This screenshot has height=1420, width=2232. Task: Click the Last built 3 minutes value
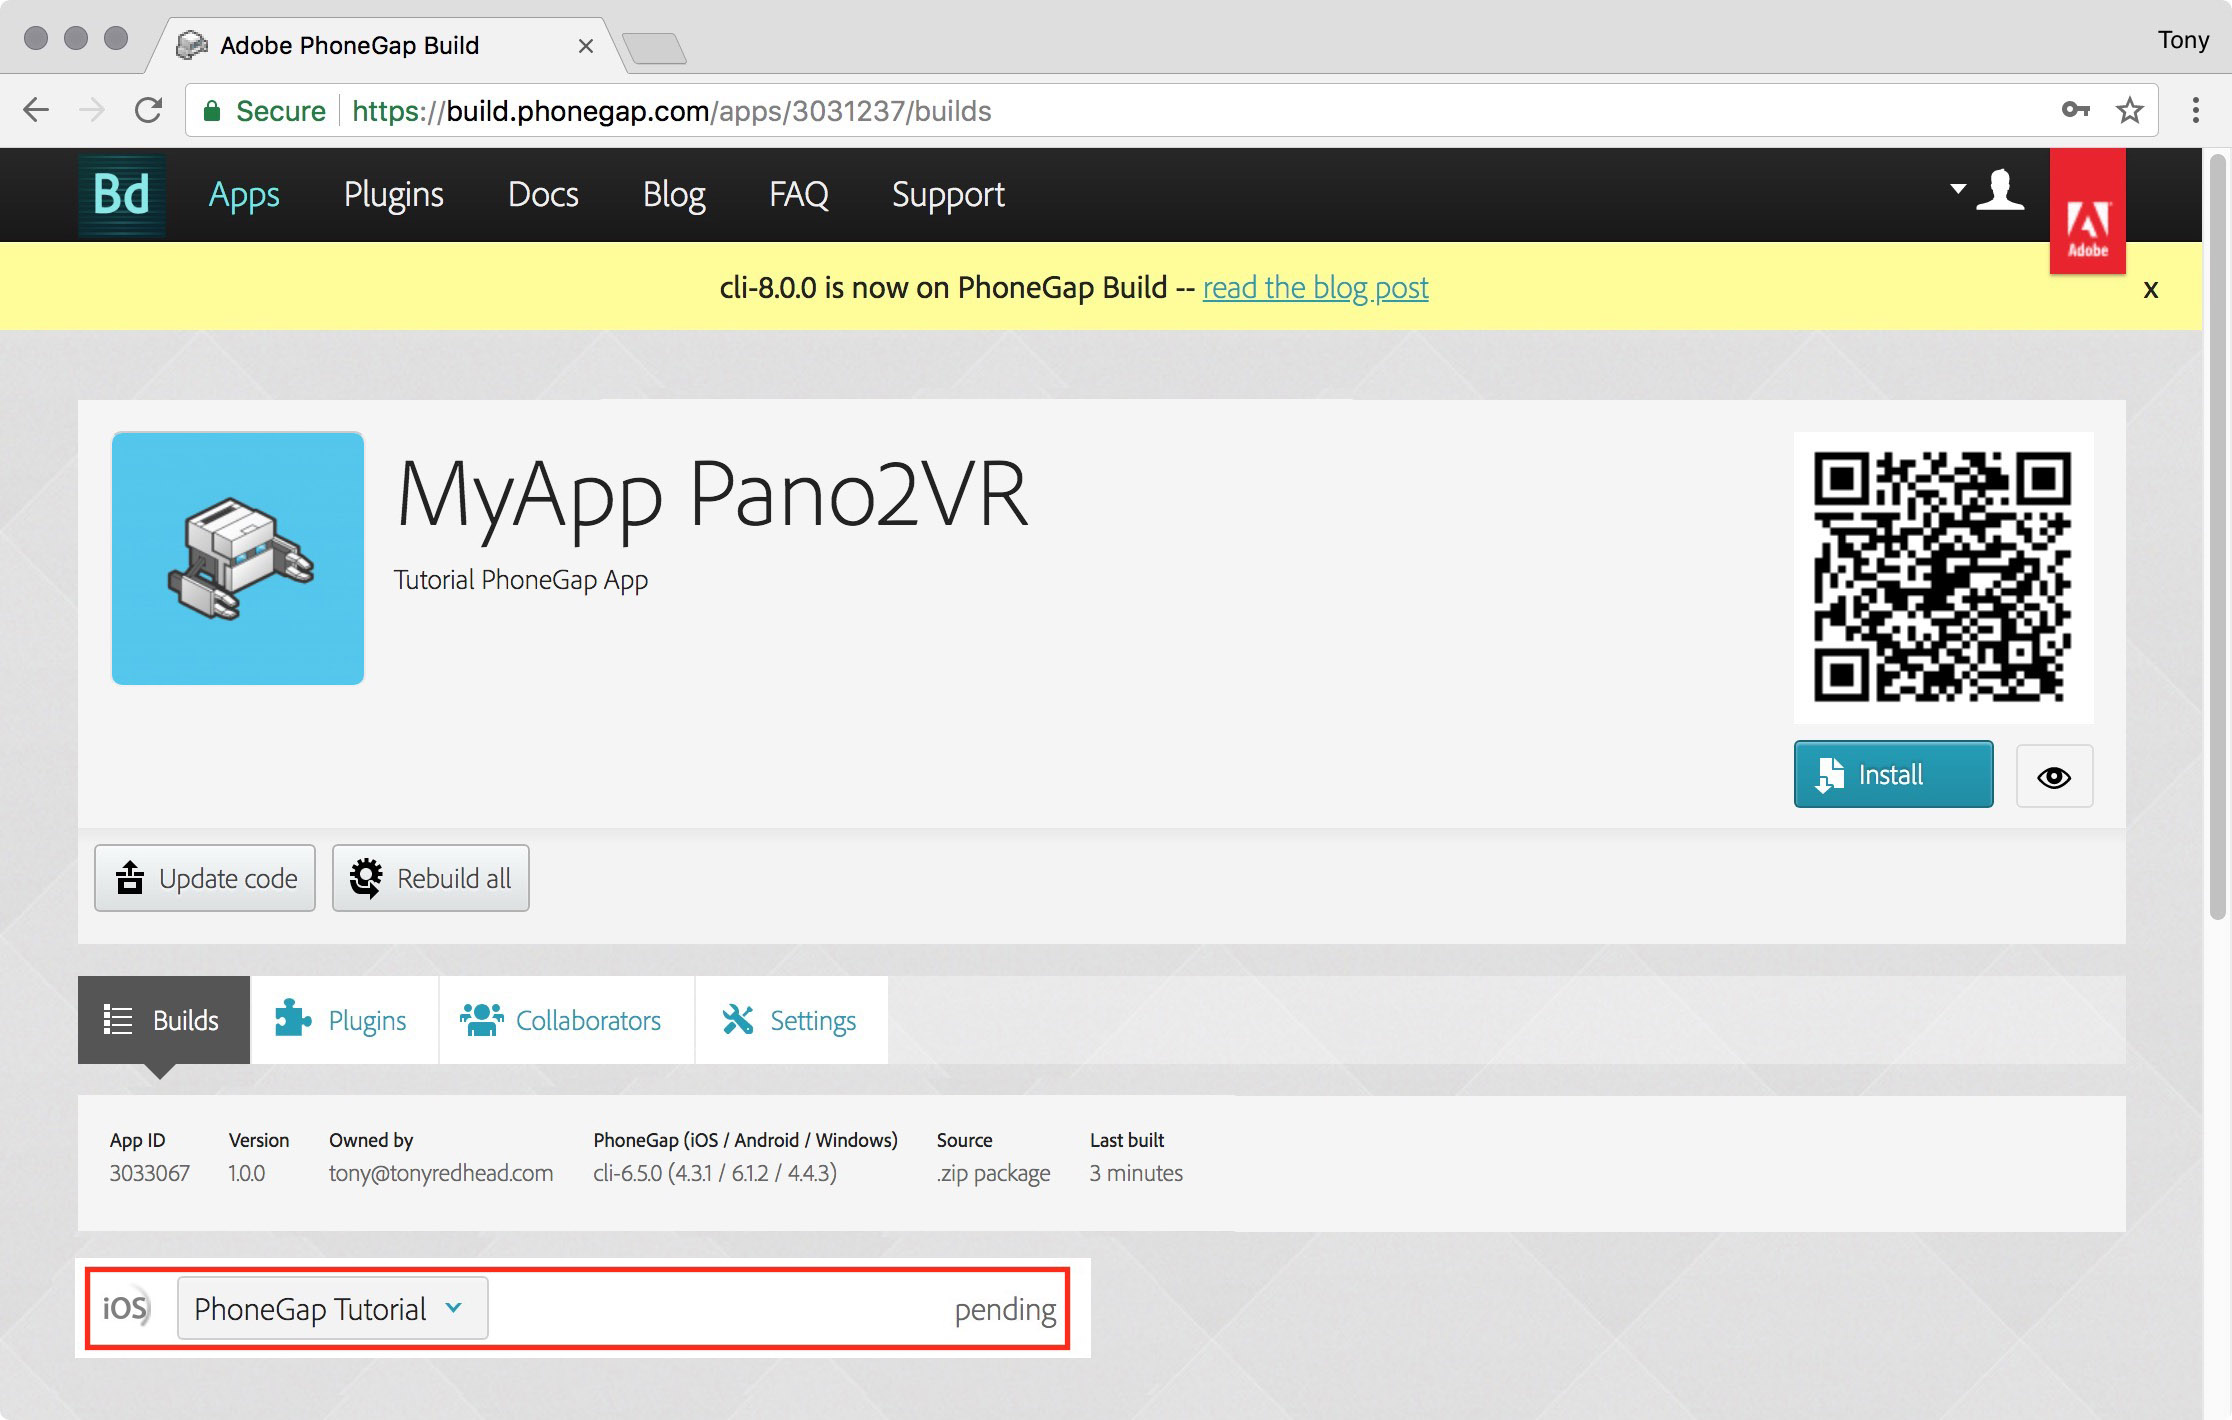[x=1136, y=1173]
